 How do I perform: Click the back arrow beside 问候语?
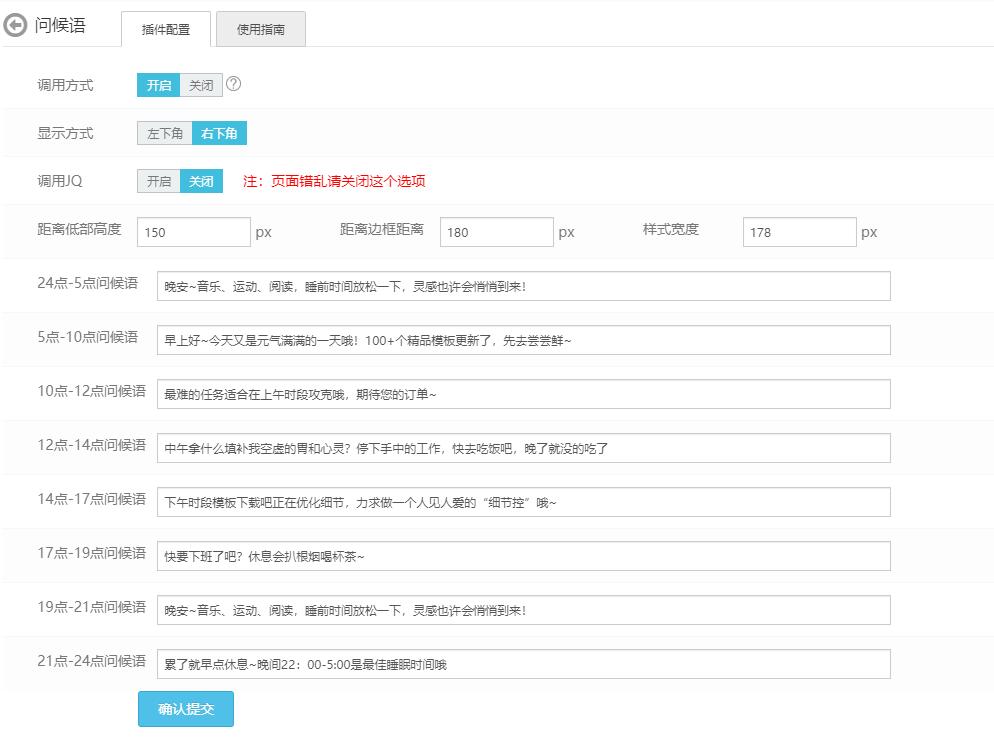pos(16,26)
